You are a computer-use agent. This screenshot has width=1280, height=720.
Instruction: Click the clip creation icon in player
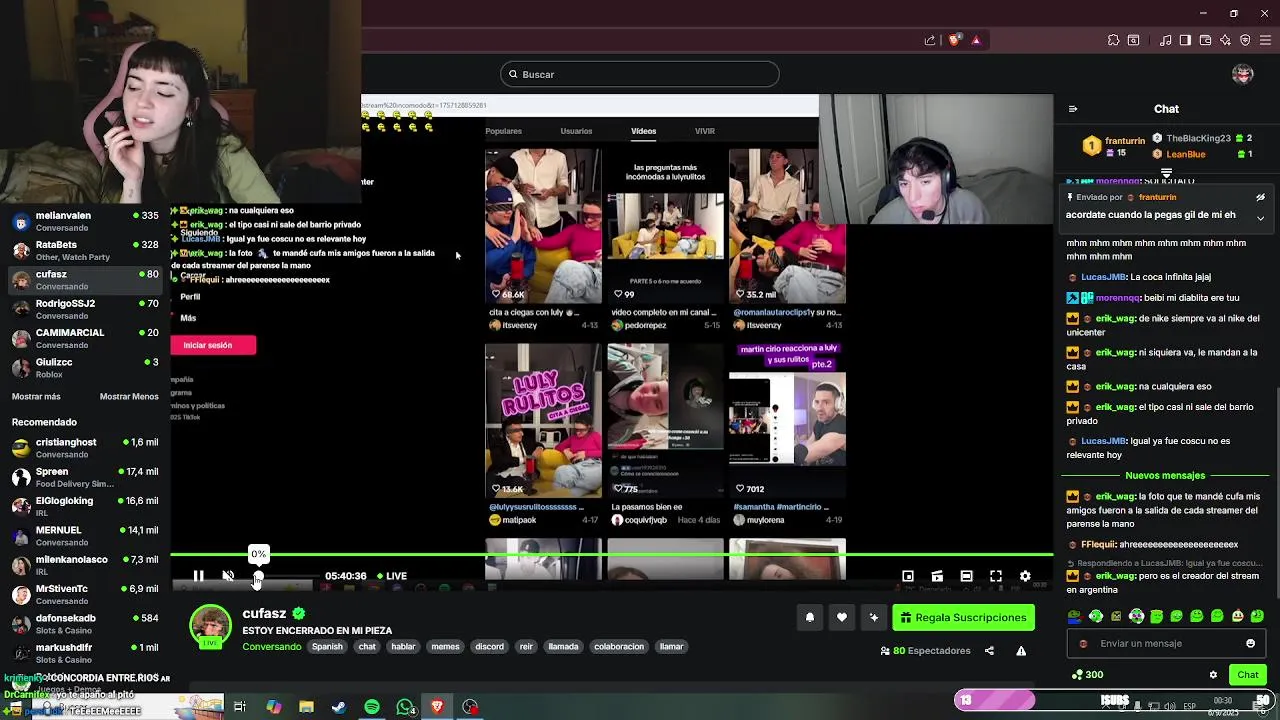937,576
